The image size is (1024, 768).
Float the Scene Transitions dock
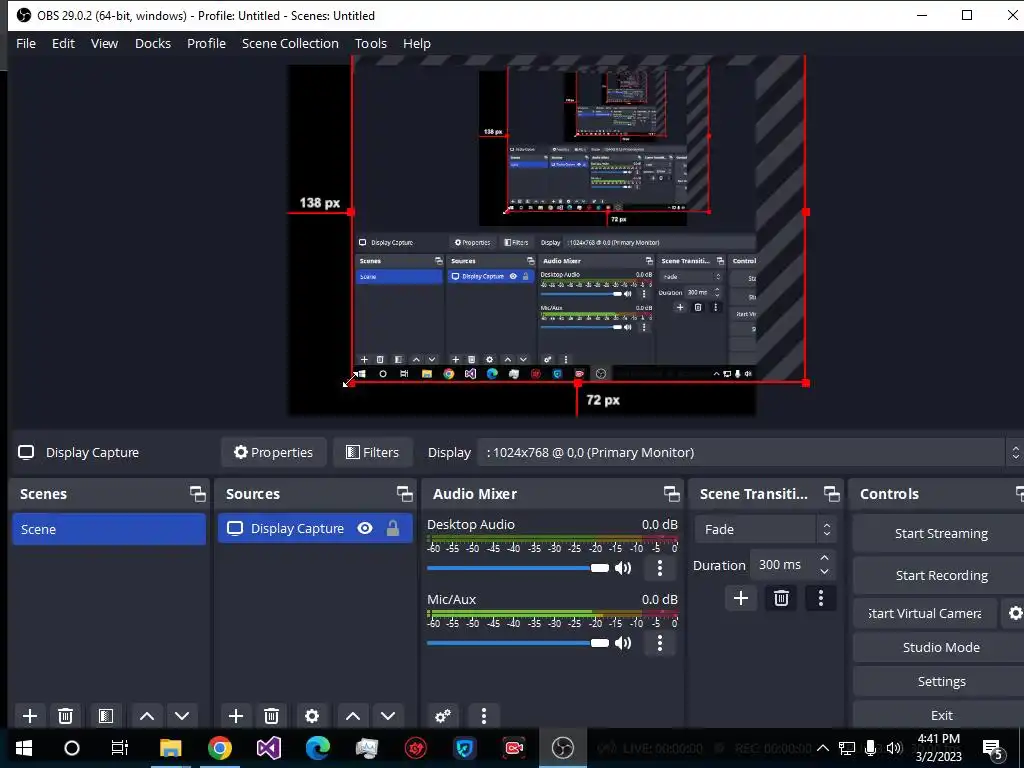[x=831, y=494]
